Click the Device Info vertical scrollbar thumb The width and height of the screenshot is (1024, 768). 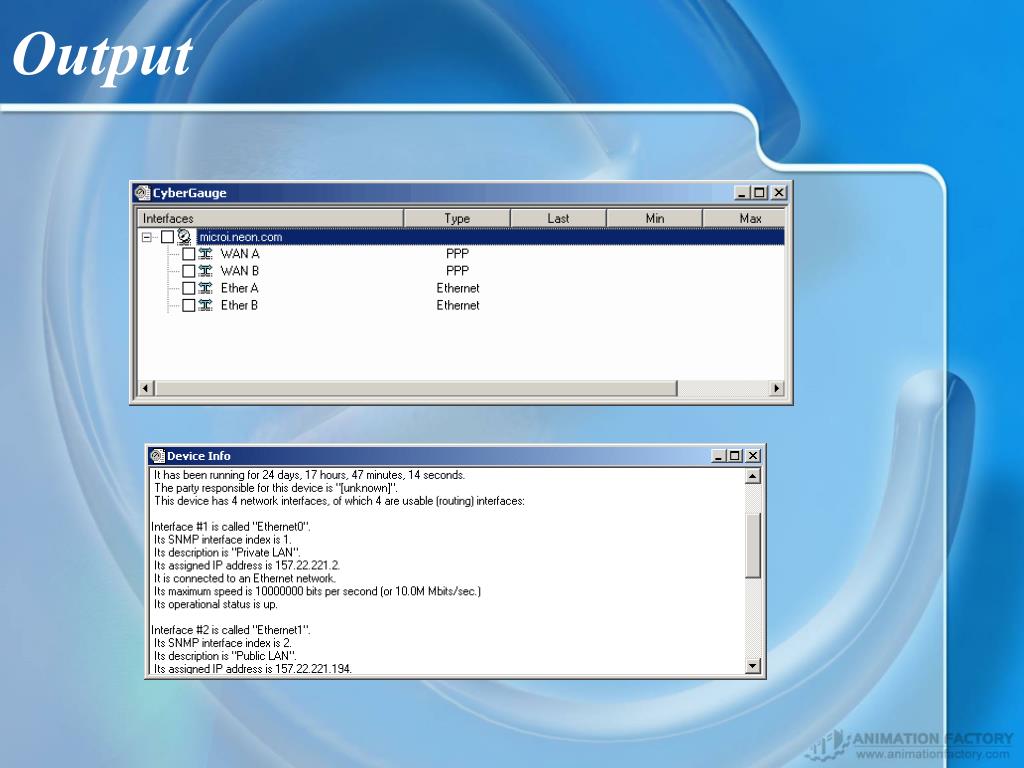click(753, 545)
